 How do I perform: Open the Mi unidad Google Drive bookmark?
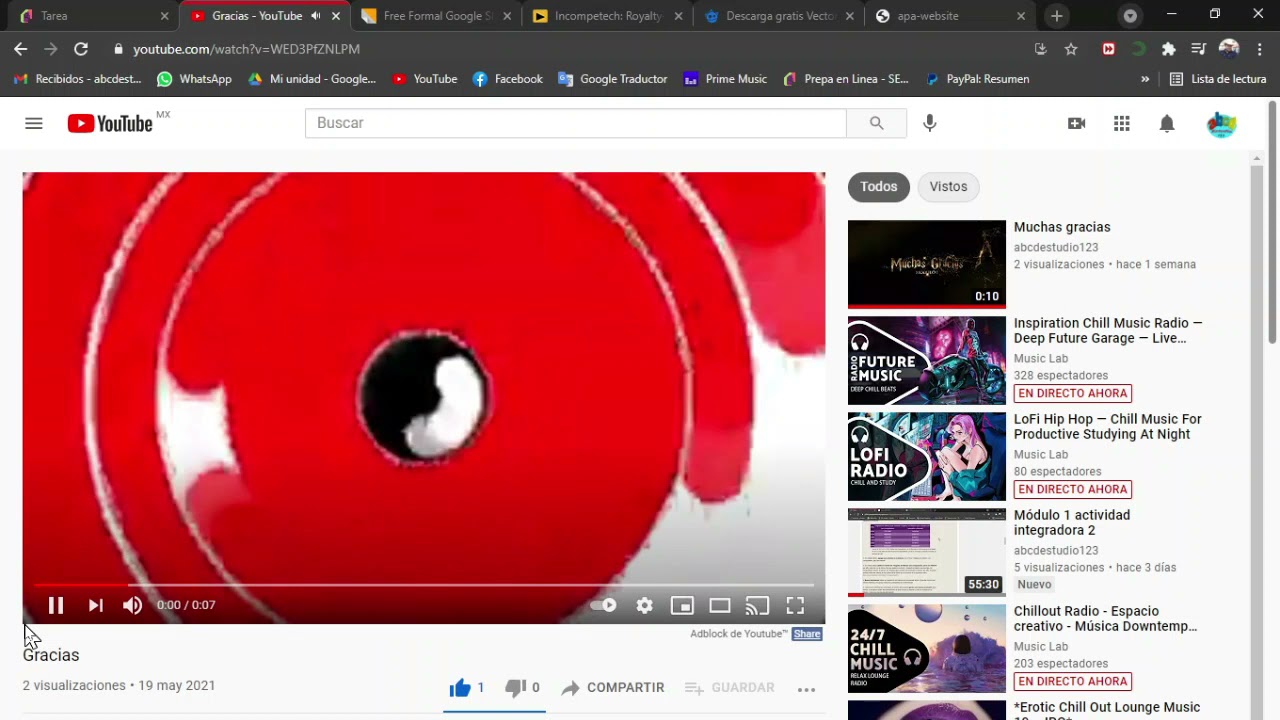click(x=312, y=79)
